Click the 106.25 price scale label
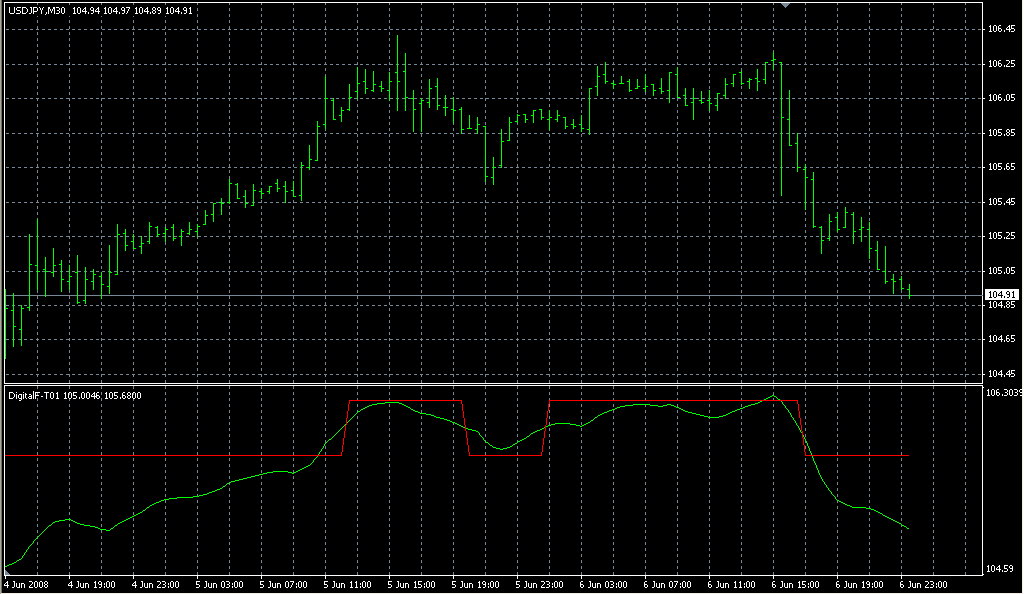 tap(1001, 64)
